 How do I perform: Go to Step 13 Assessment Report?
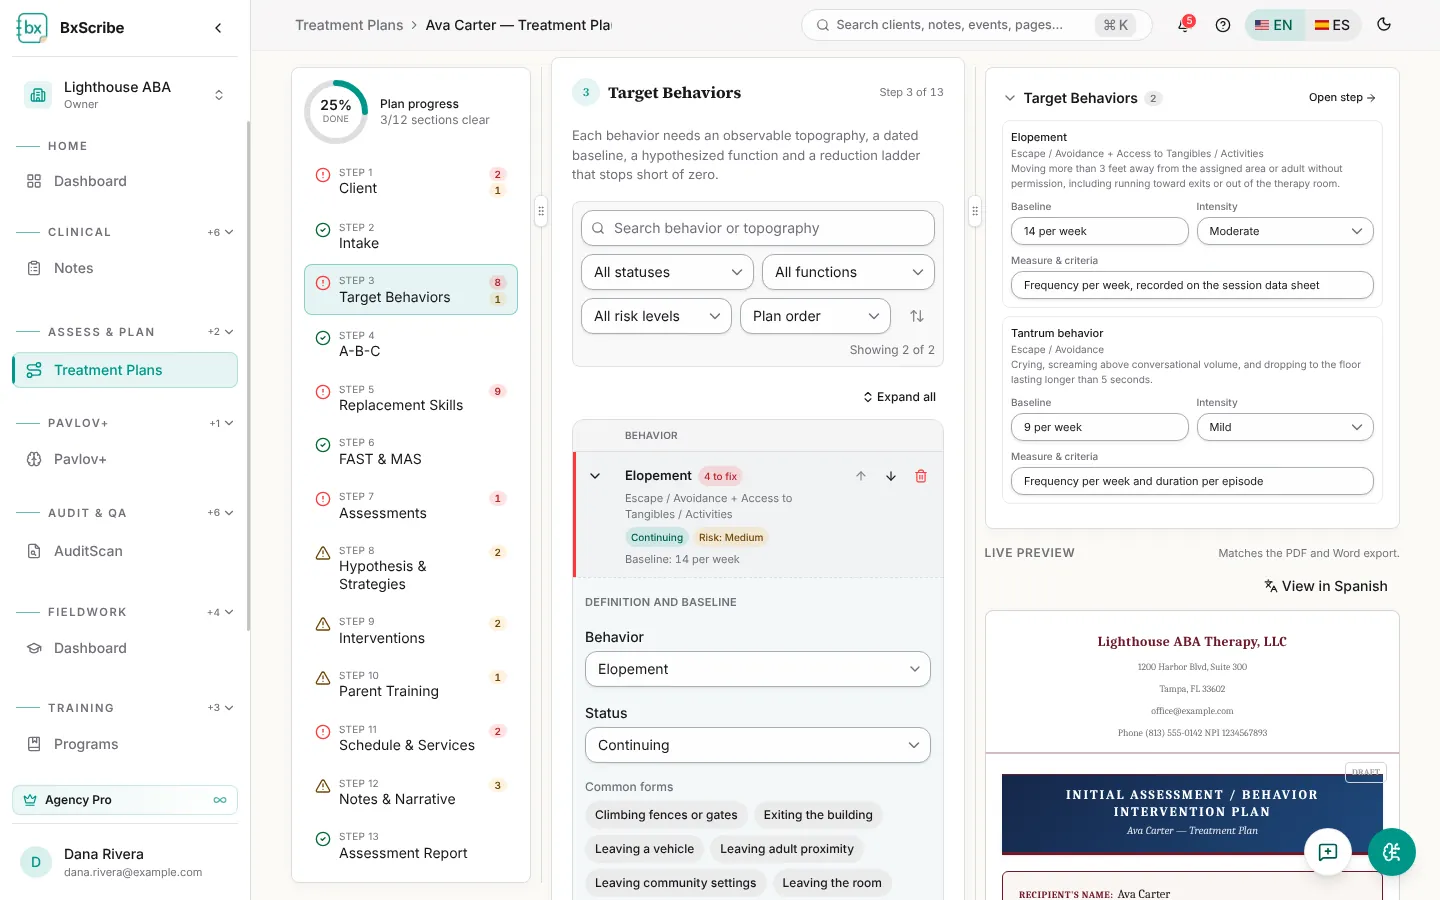pyautogui.click(x=411, y=846)
